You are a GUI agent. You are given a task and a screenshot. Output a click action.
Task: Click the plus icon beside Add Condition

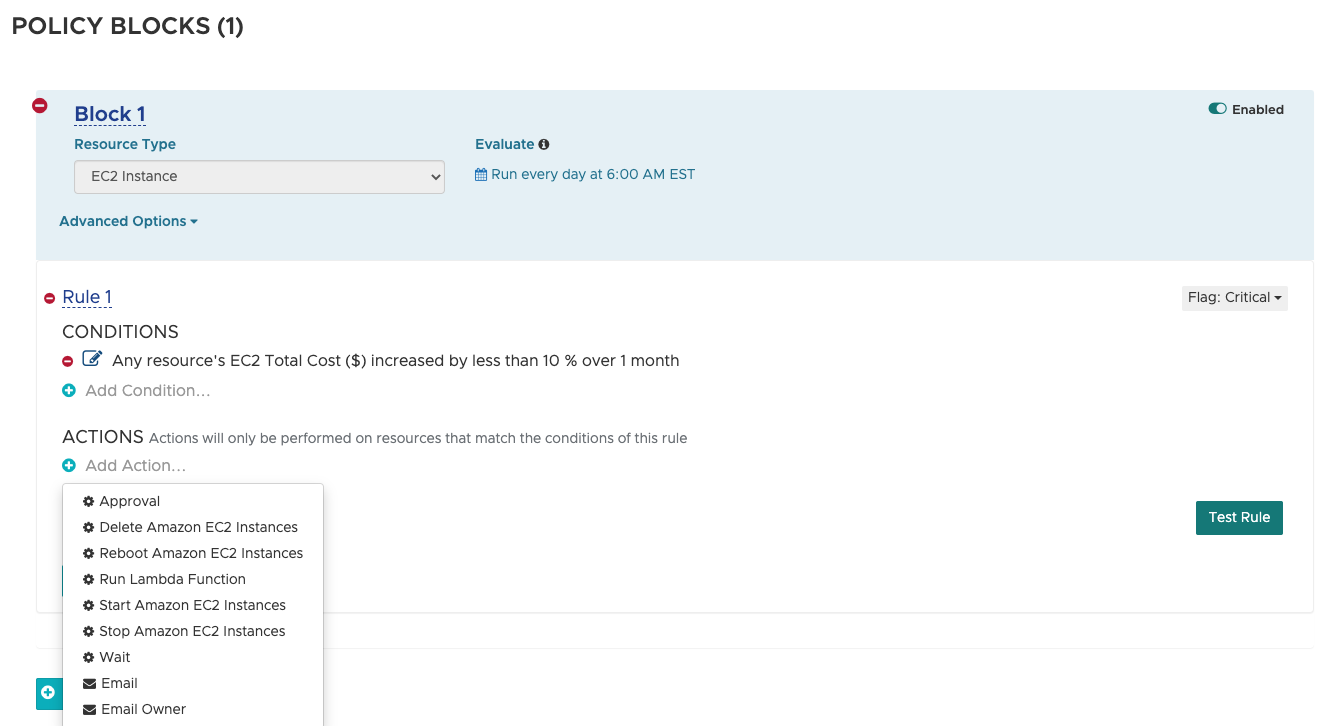tap(69, 391)
